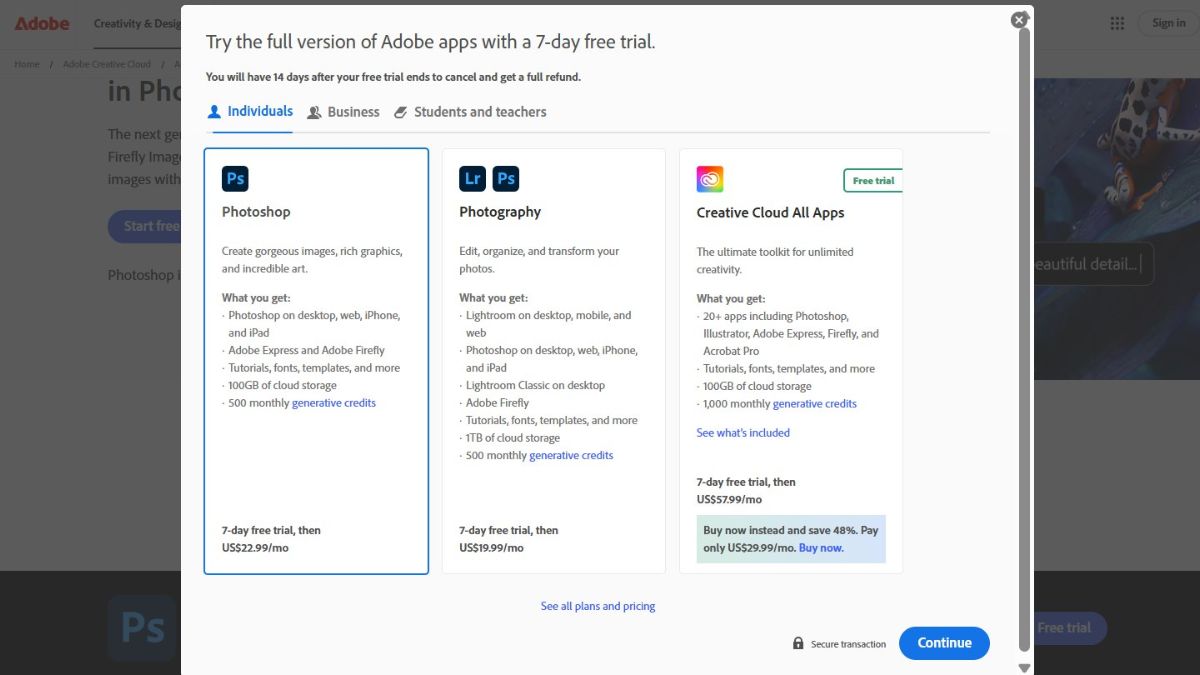Click See what's included link
The image size is (1200, 675).
[743, 433]
